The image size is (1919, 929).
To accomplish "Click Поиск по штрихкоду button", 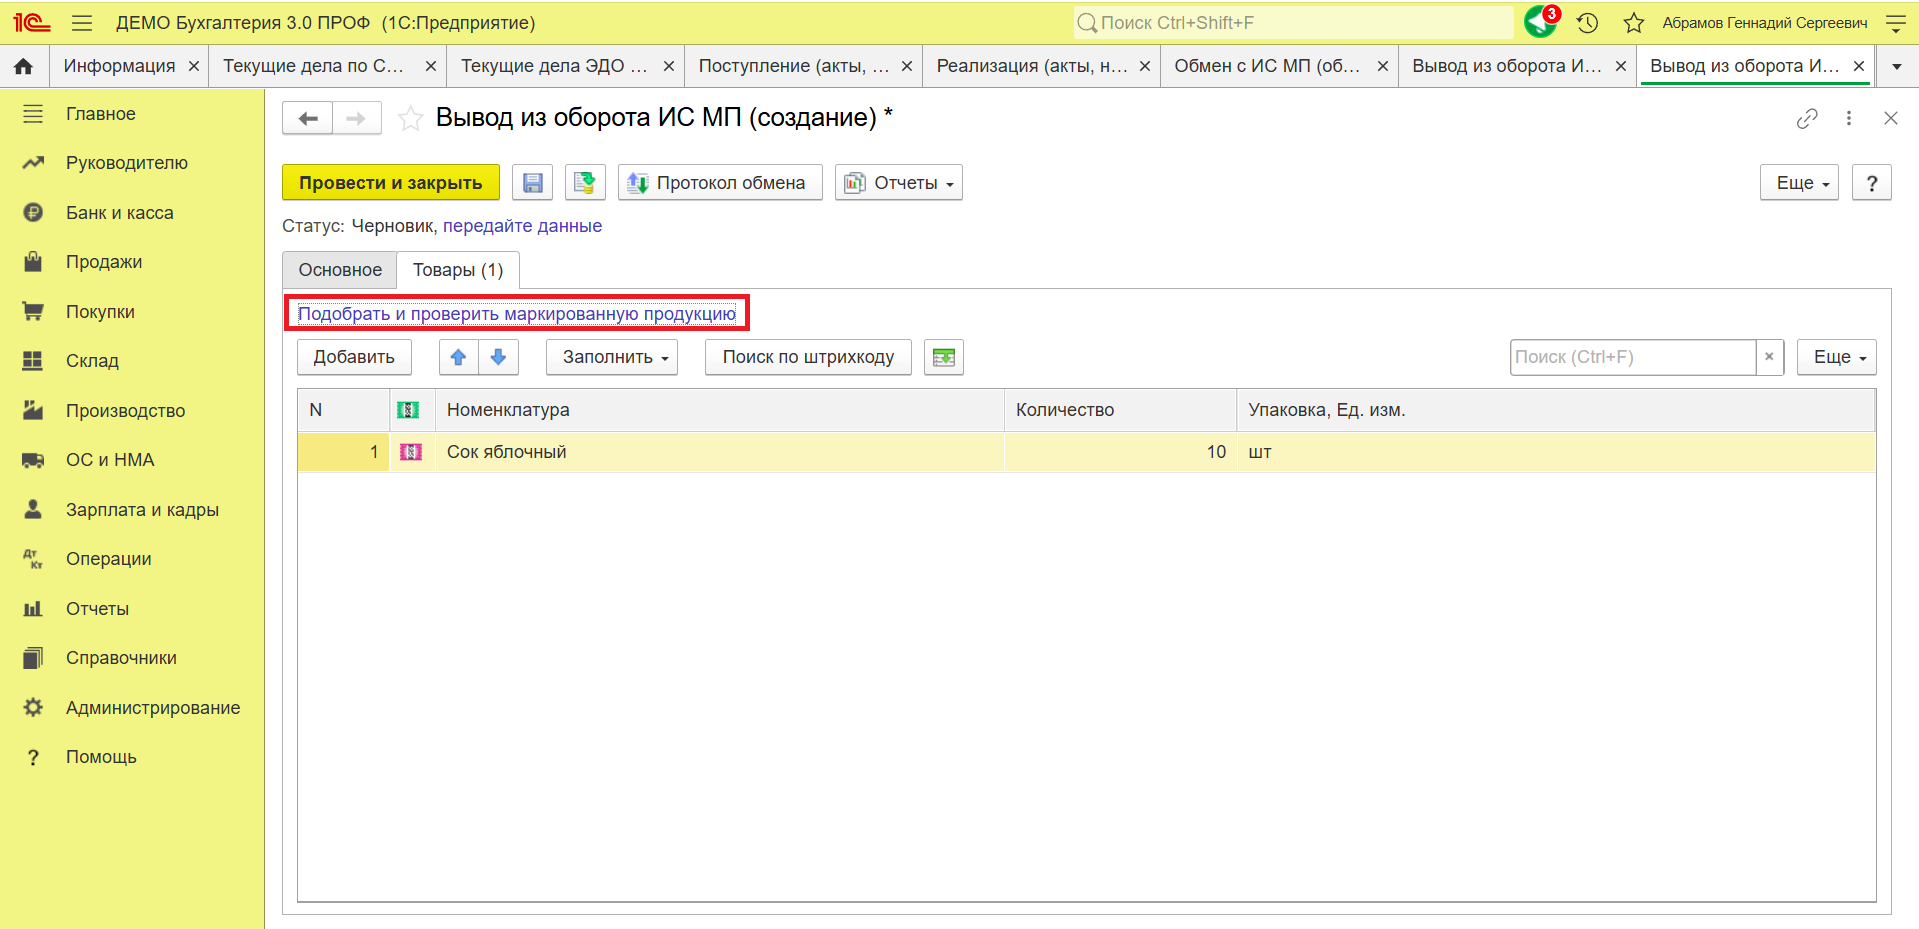I will (x=808, y=357).
